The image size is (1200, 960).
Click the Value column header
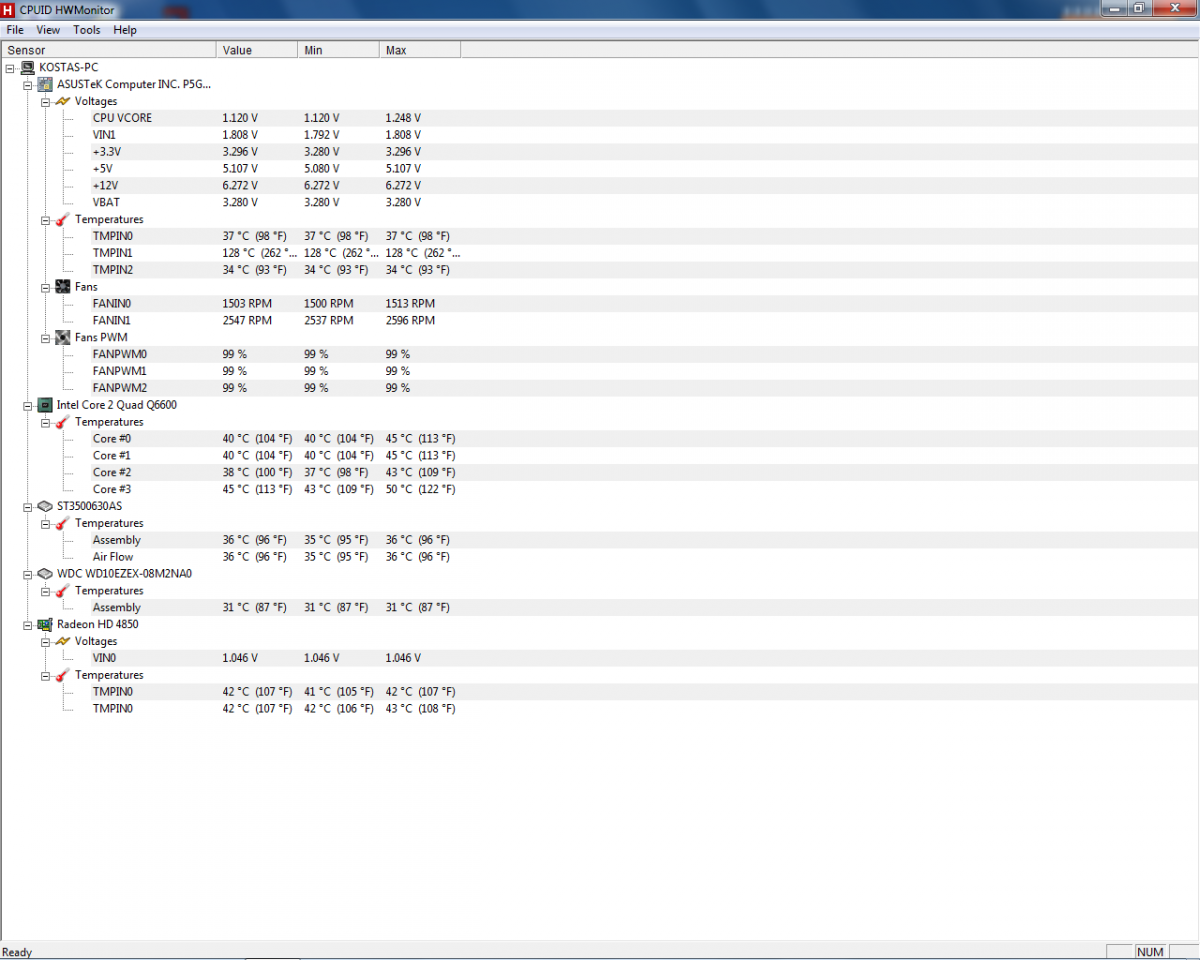(257, 50)
